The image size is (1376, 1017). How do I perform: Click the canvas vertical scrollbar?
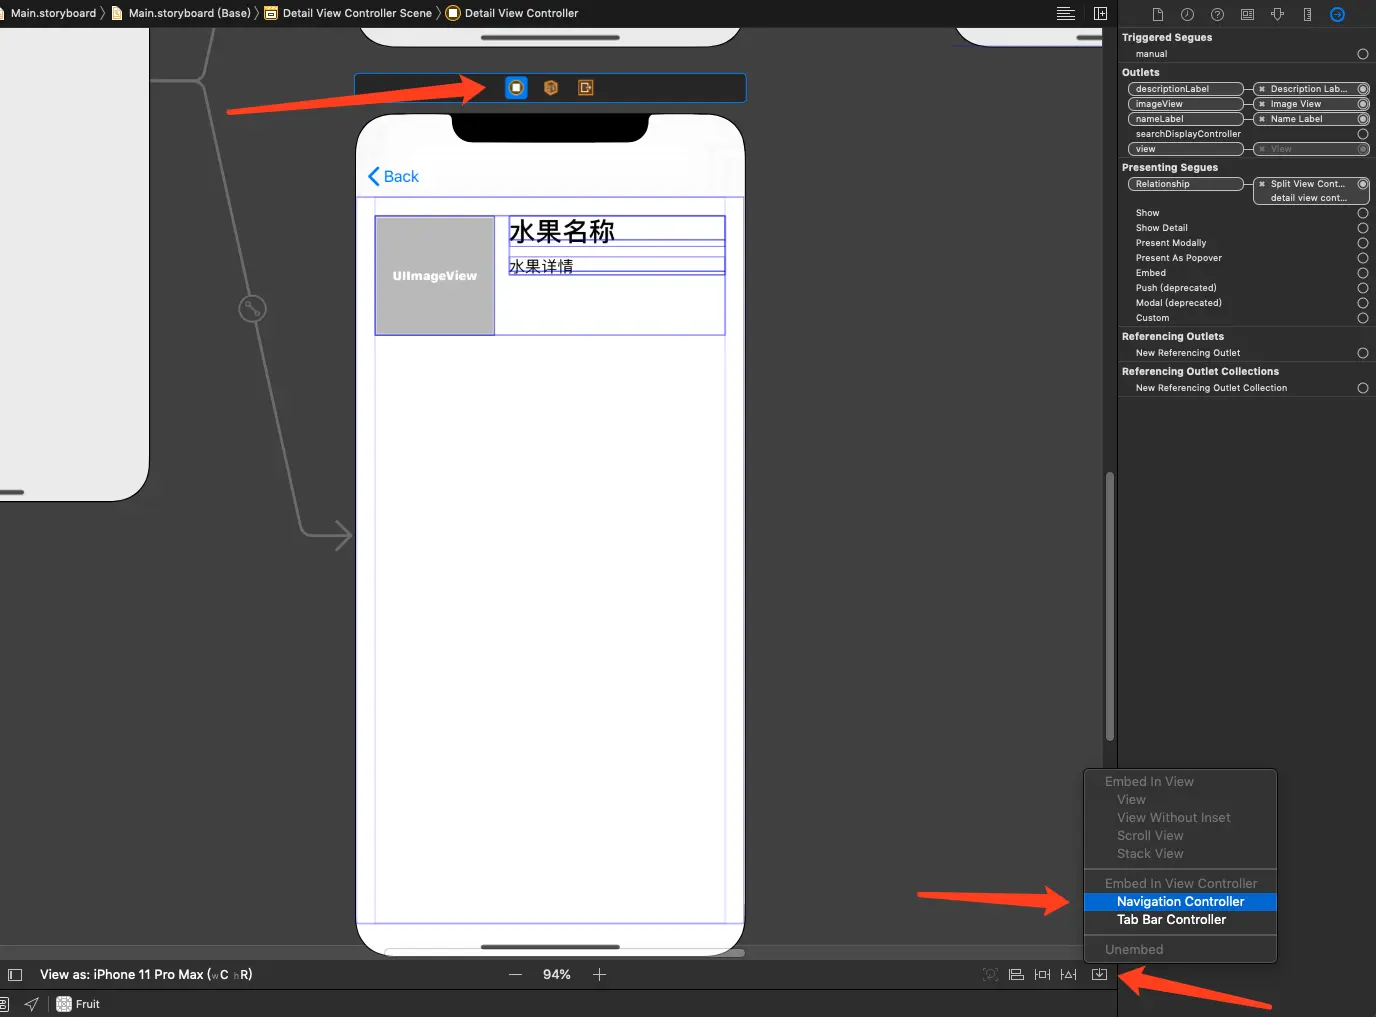click(x=1110, y=606)
